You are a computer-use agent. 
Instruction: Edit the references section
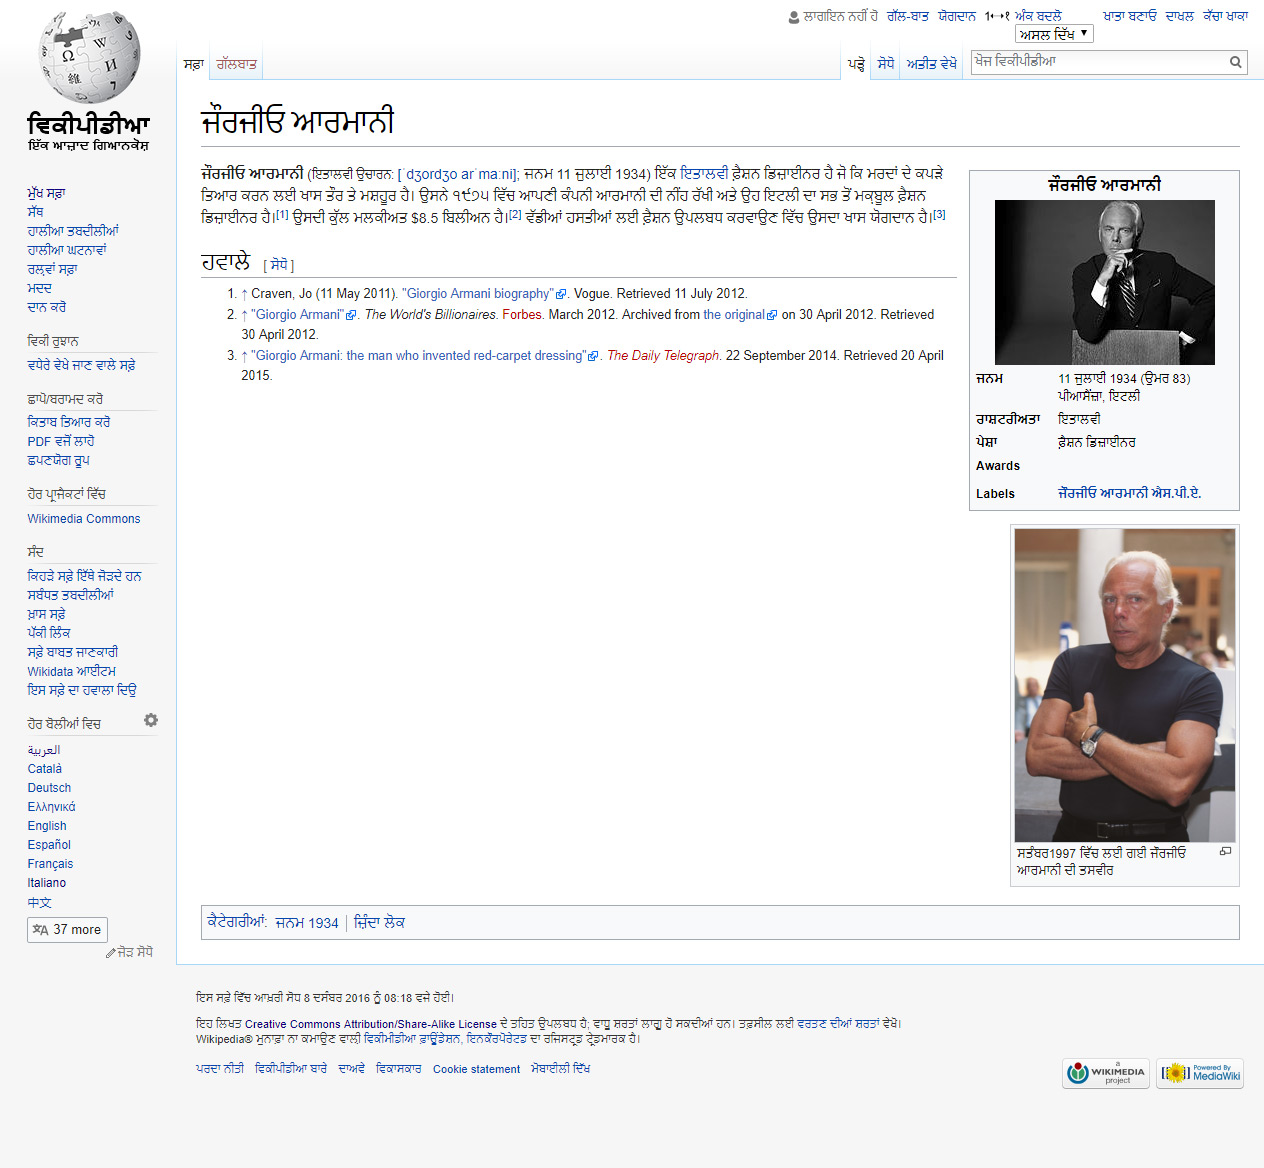pyautogui.click(x=278, y=265)
